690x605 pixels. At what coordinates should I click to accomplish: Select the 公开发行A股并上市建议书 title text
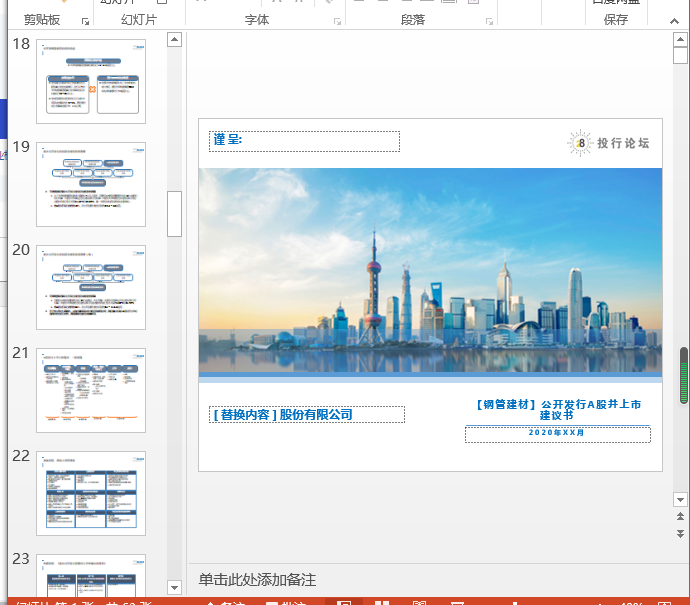(558, 410)
